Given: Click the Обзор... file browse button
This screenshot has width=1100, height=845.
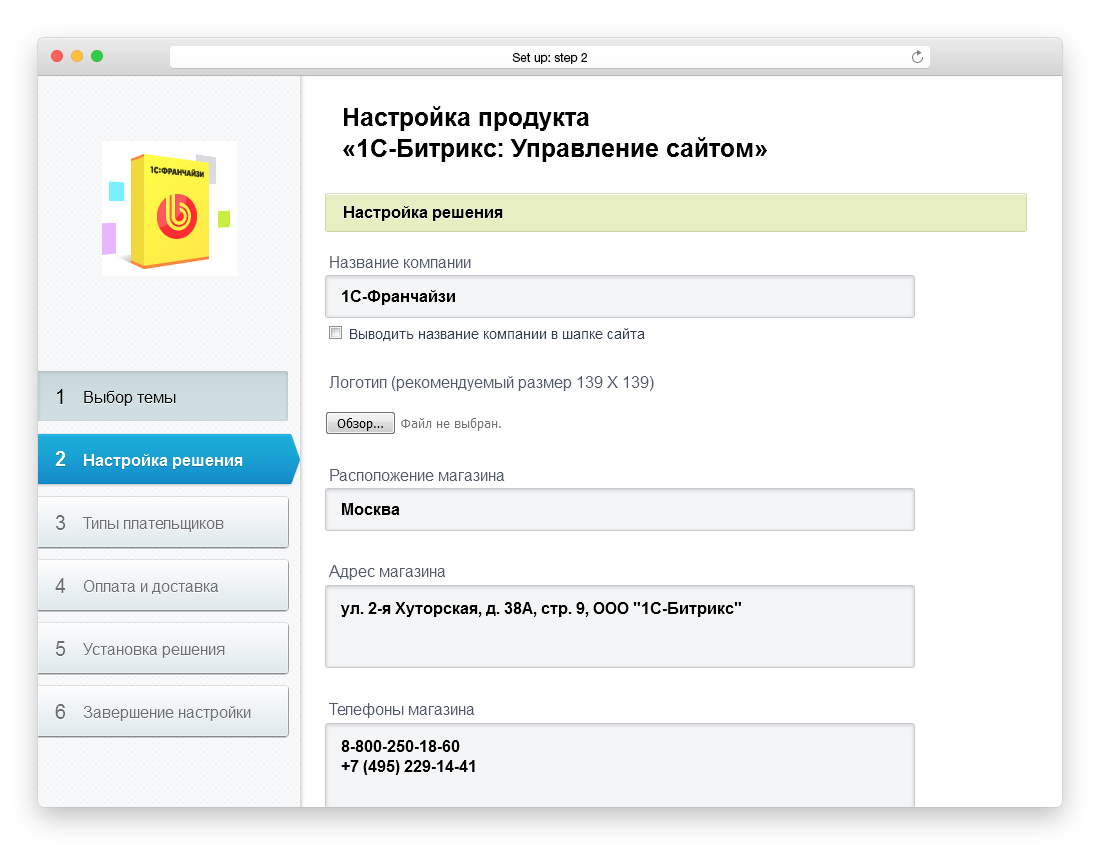Looking at the screenshot, I should (x=360, y=423).
